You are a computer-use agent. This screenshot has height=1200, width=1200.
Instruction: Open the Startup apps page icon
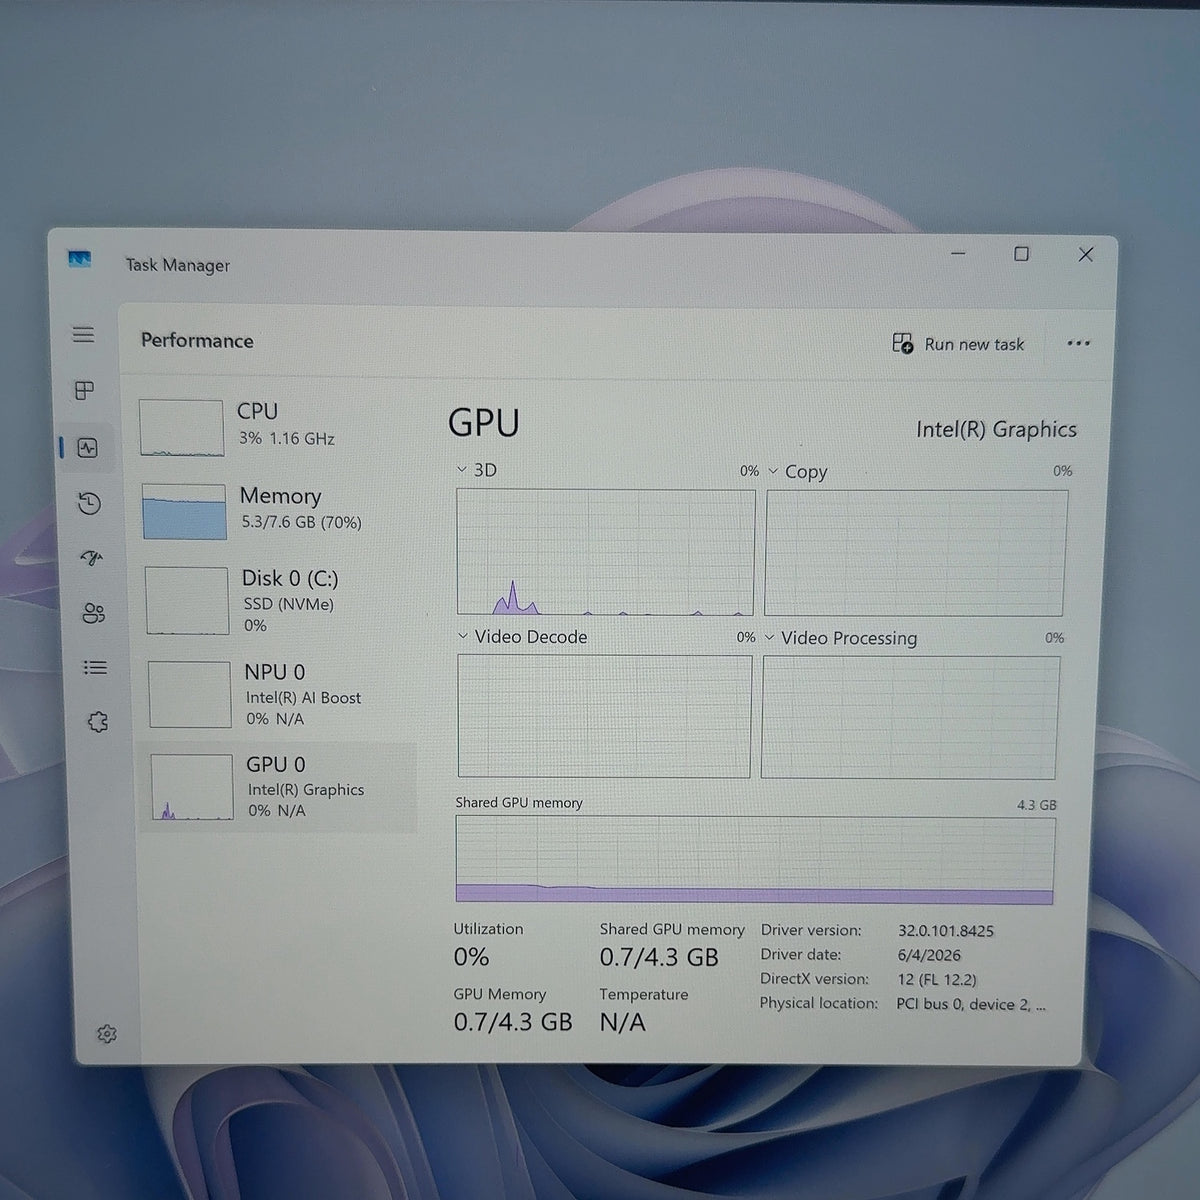(91, 558)
